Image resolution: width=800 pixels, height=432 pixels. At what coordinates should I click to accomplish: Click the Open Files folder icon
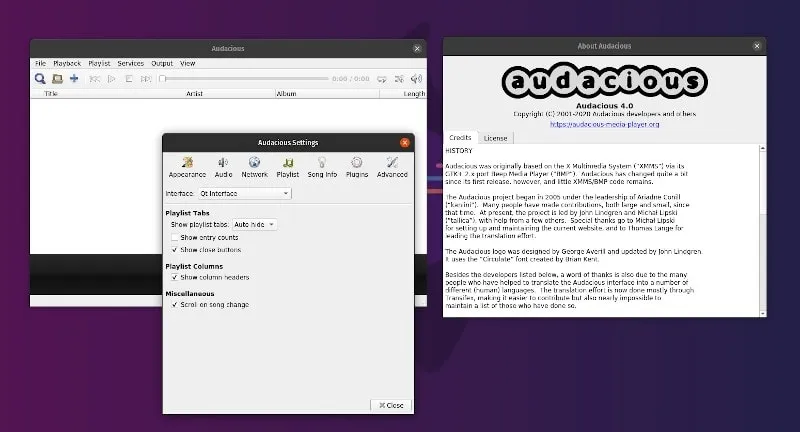(57, 78)
